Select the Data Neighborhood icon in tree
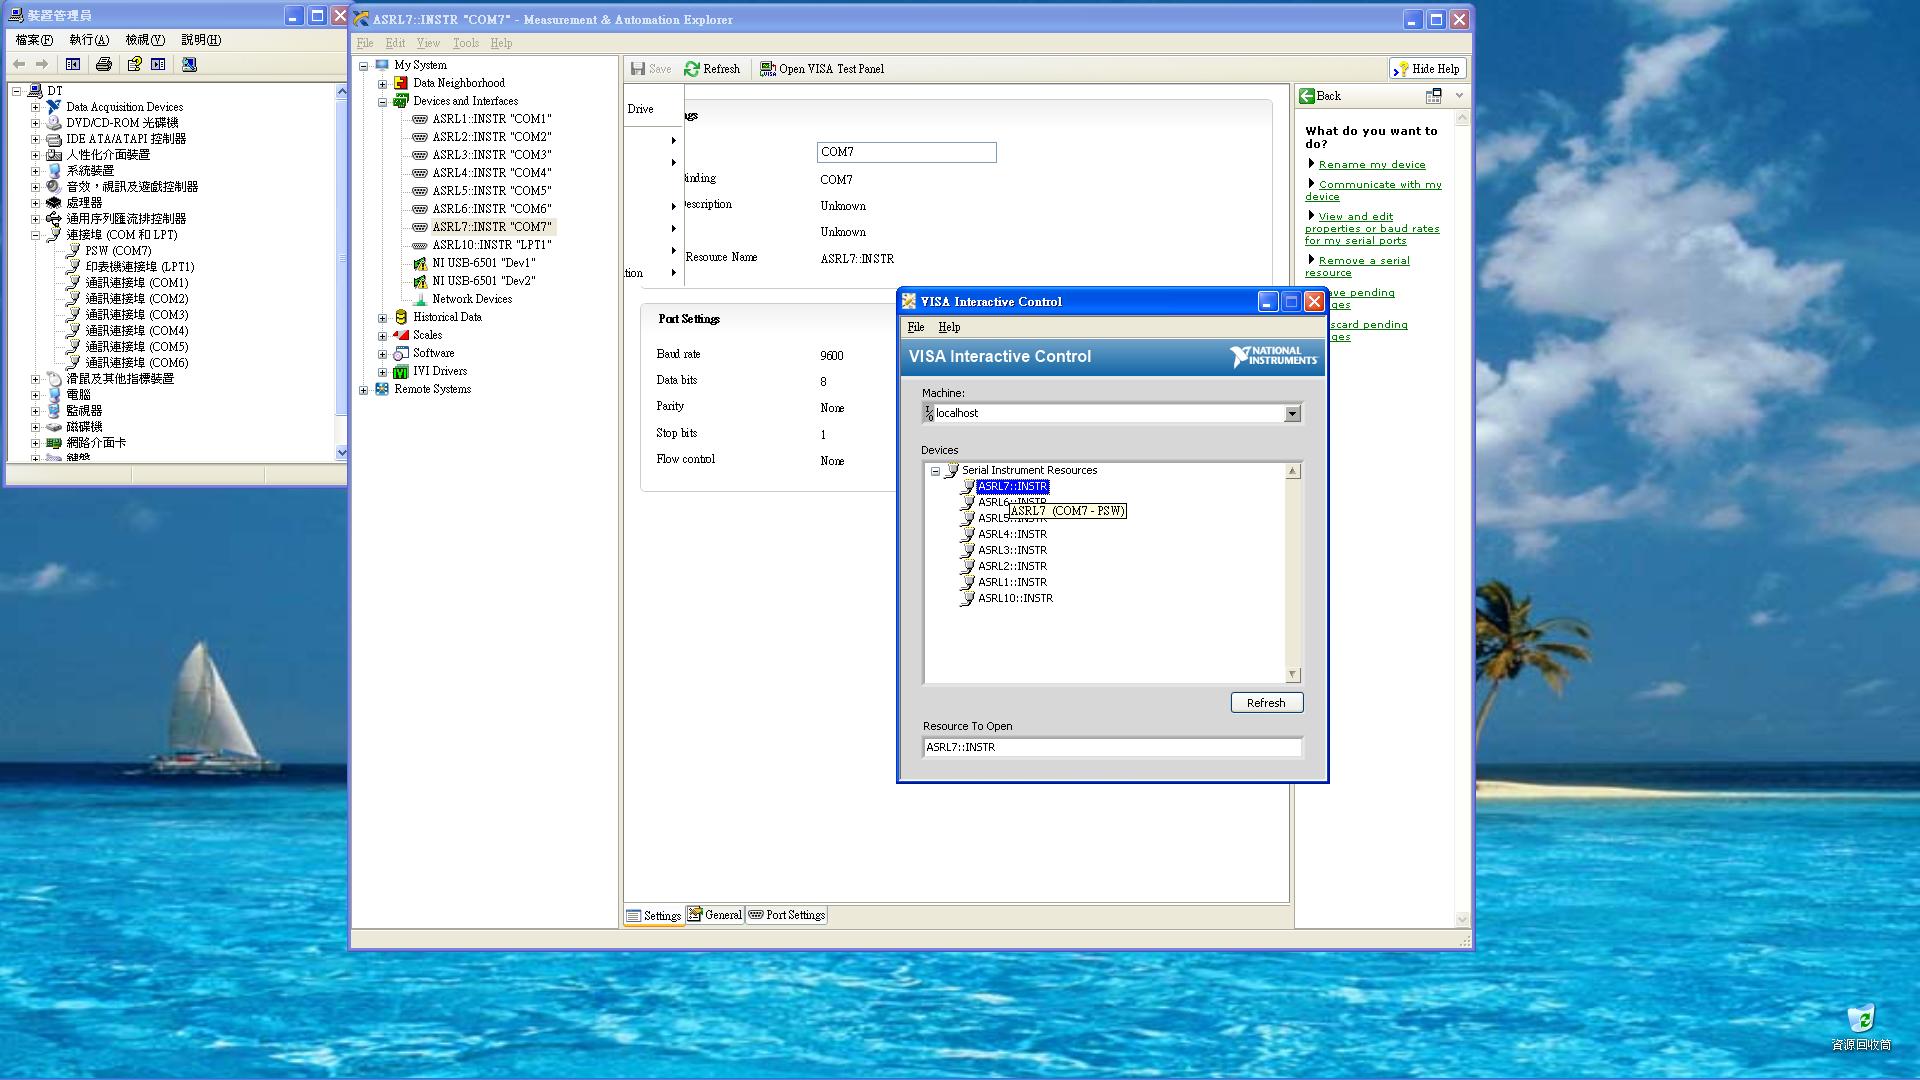 pos(401,83)
